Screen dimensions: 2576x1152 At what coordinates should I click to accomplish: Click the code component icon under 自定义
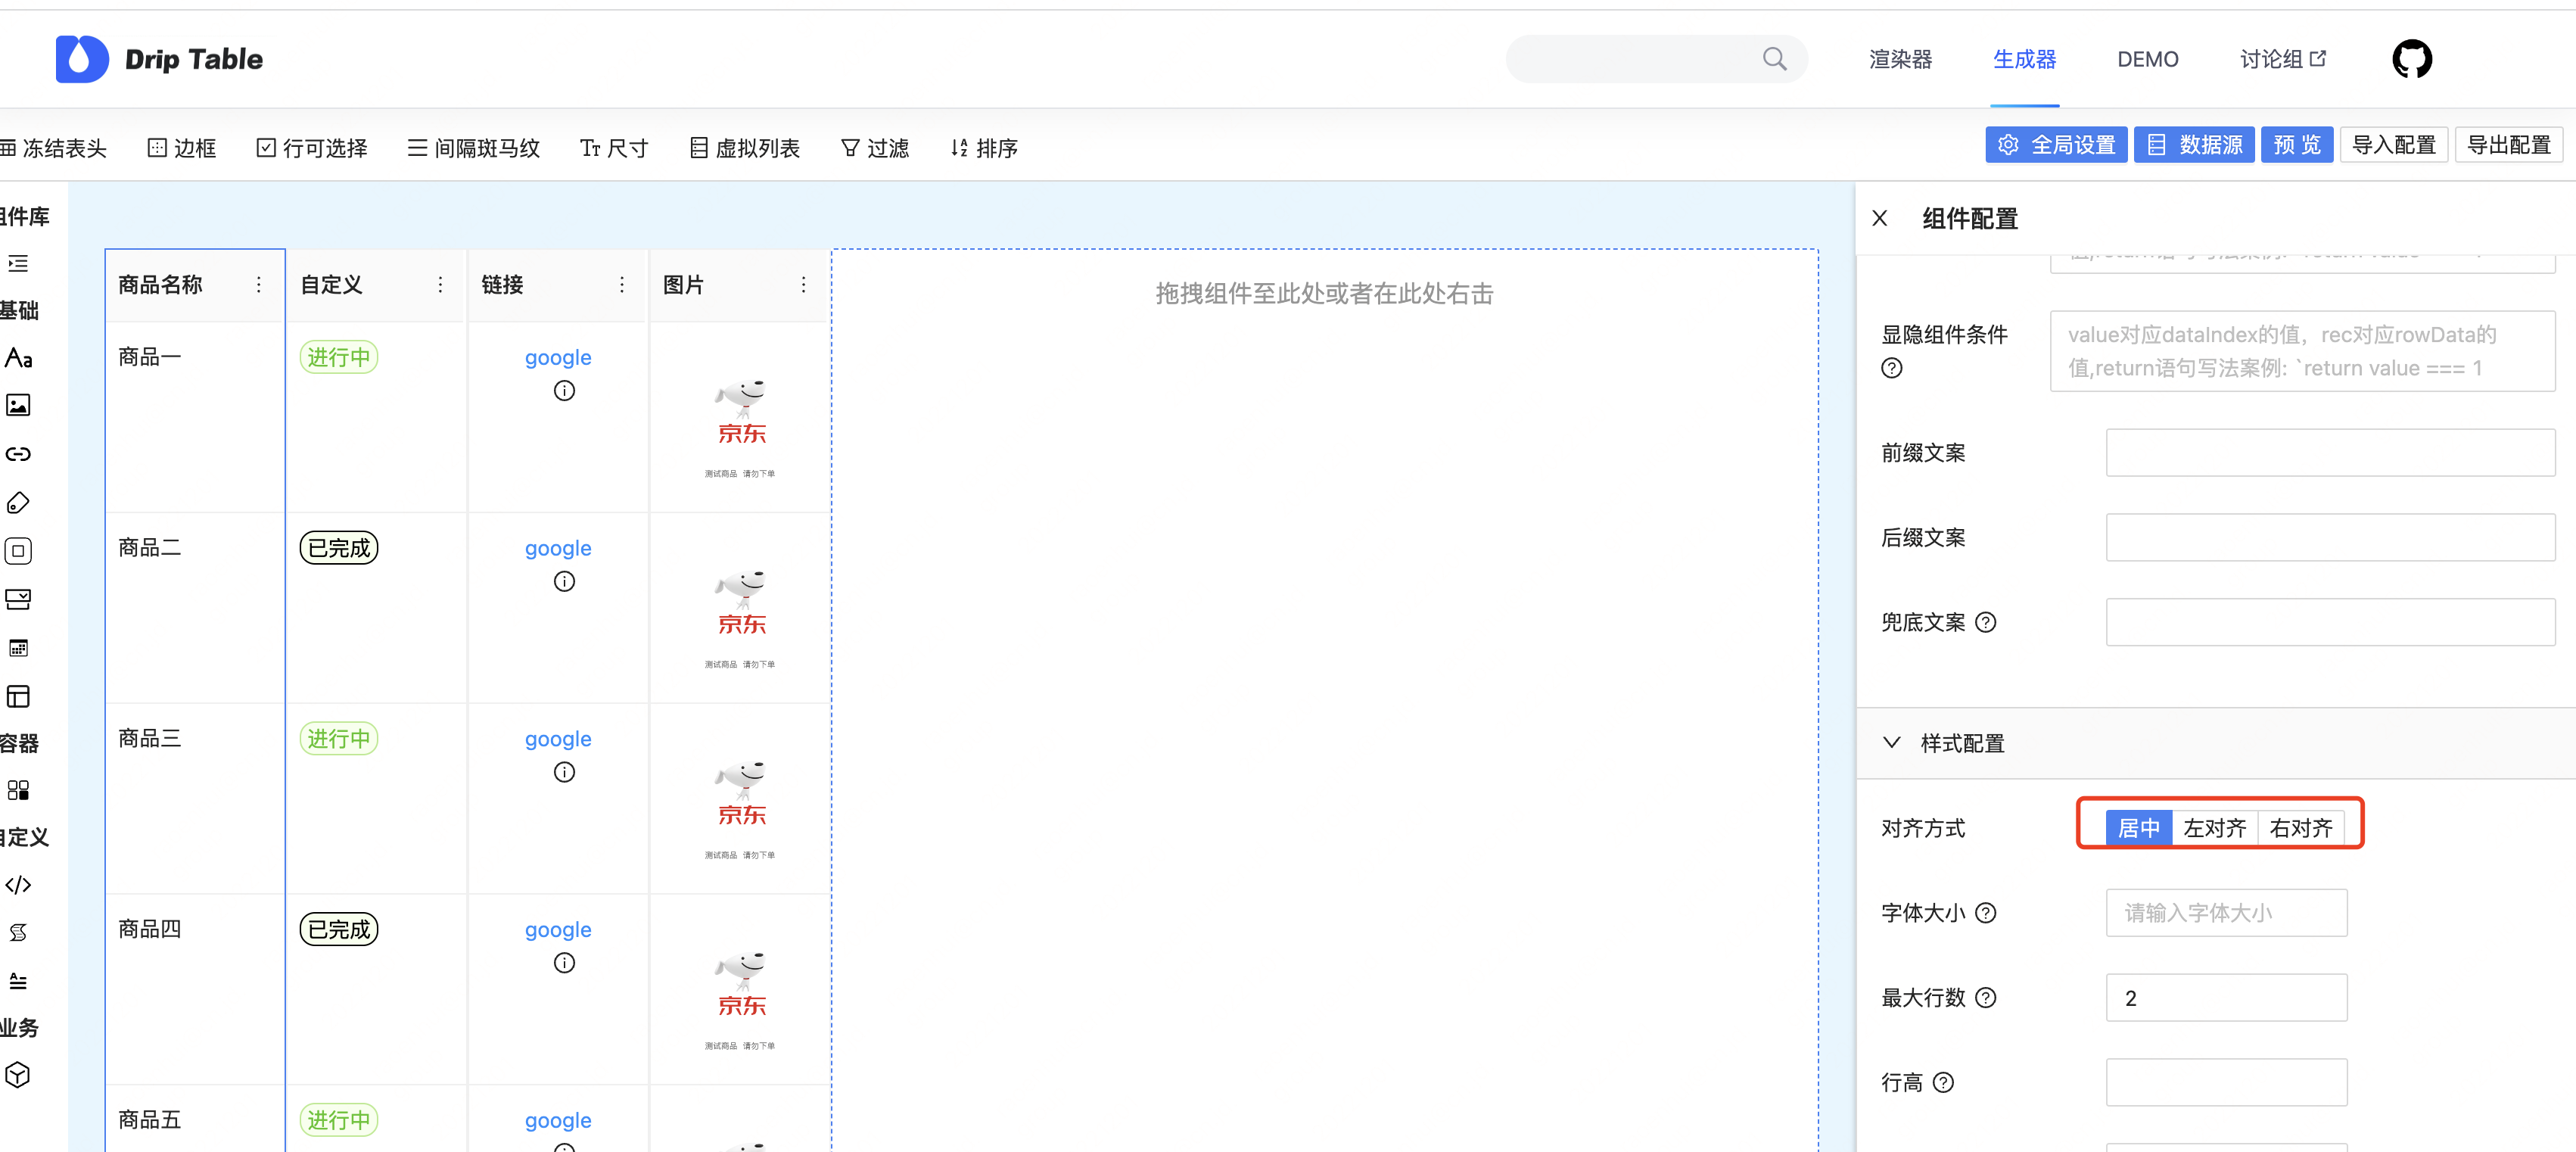pyautogui.click(x=18, y=884)
